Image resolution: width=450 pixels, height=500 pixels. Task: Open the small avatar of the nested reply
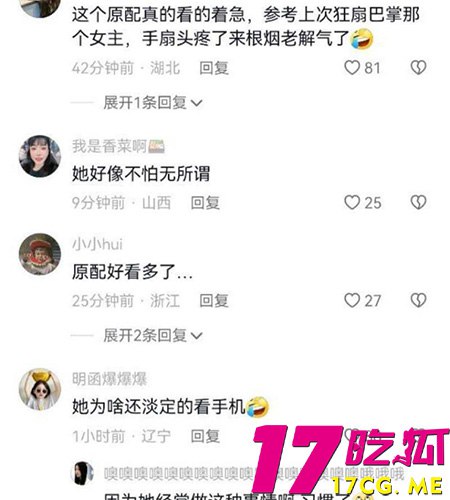[82, 473]
